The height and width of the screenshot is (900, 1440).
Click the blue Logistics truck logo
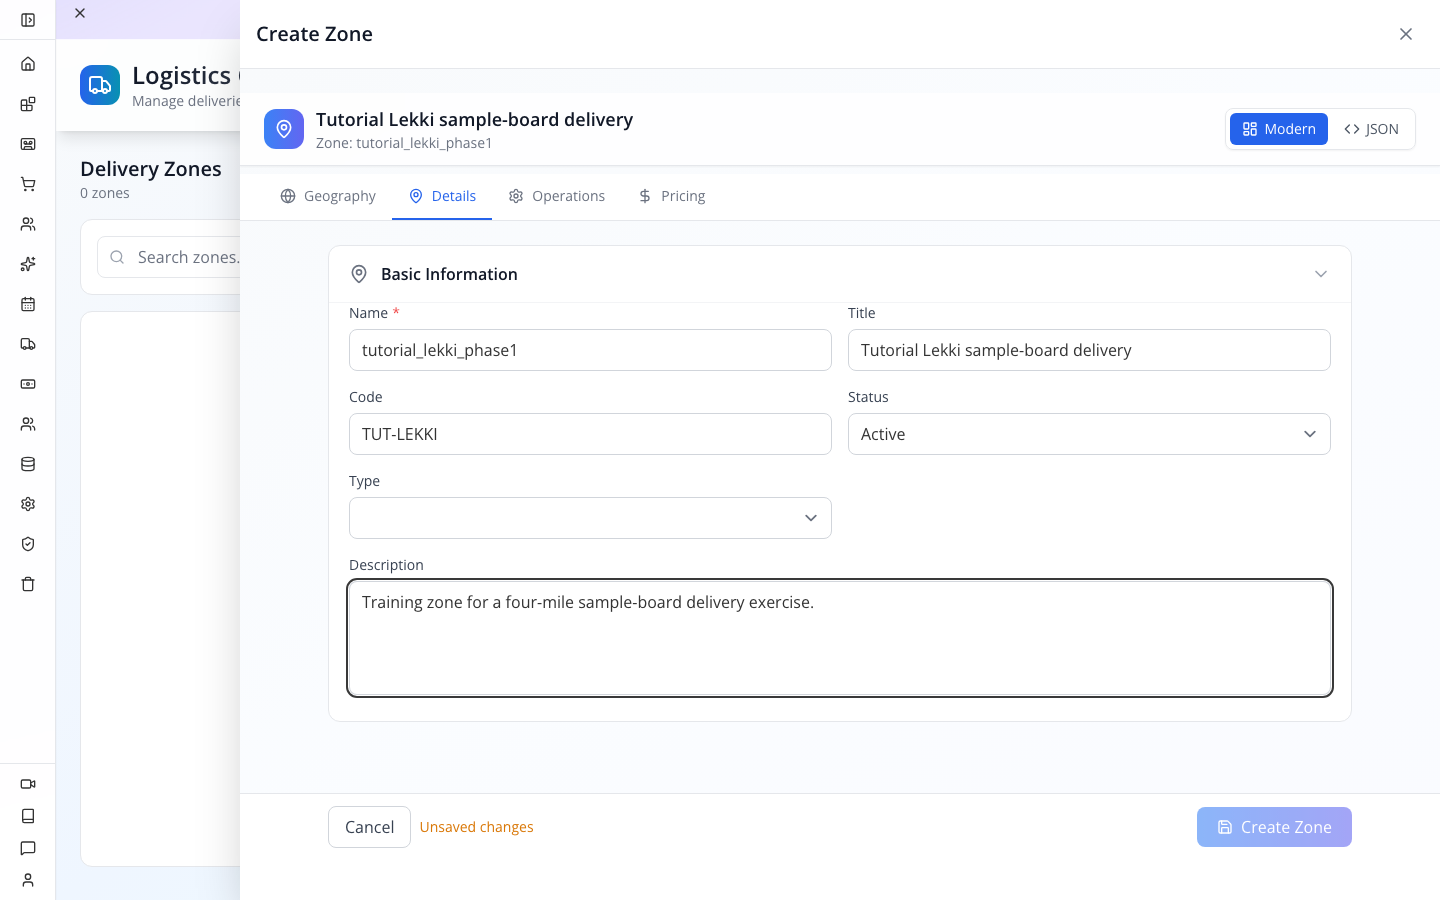tap(100, 85)
